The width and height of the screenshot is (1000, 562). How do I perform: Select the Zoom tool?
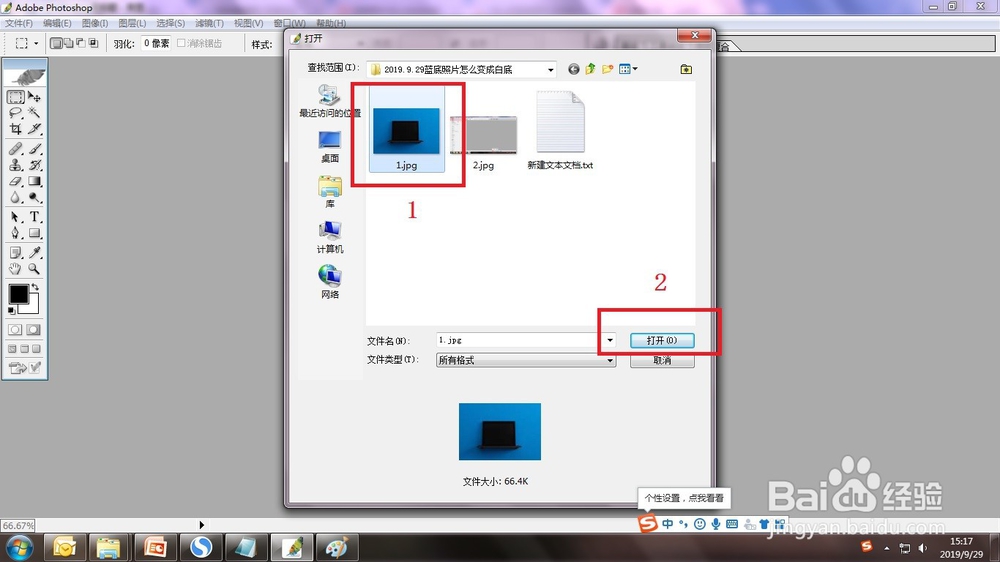point(34,269)
